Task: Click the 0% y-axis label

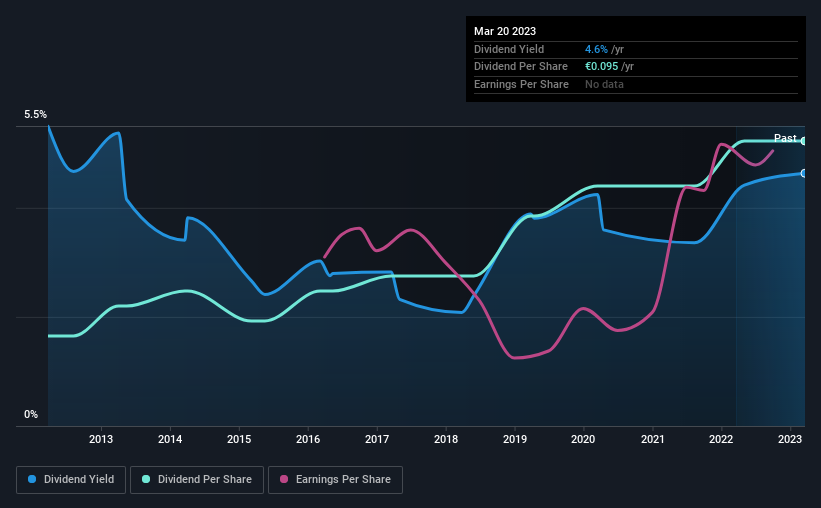Action: point(31,414)
